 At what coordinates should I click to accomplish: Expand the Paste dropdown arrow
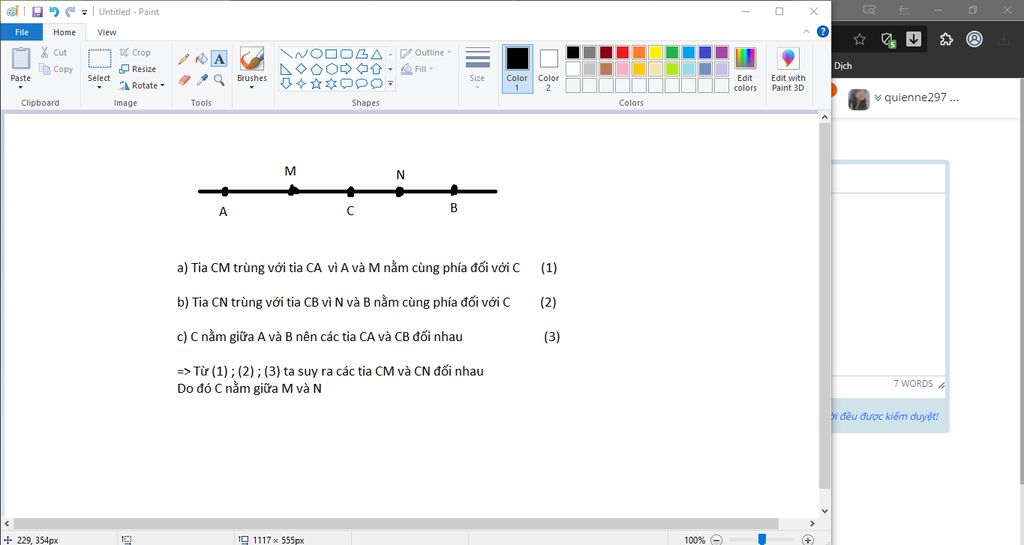20,87
